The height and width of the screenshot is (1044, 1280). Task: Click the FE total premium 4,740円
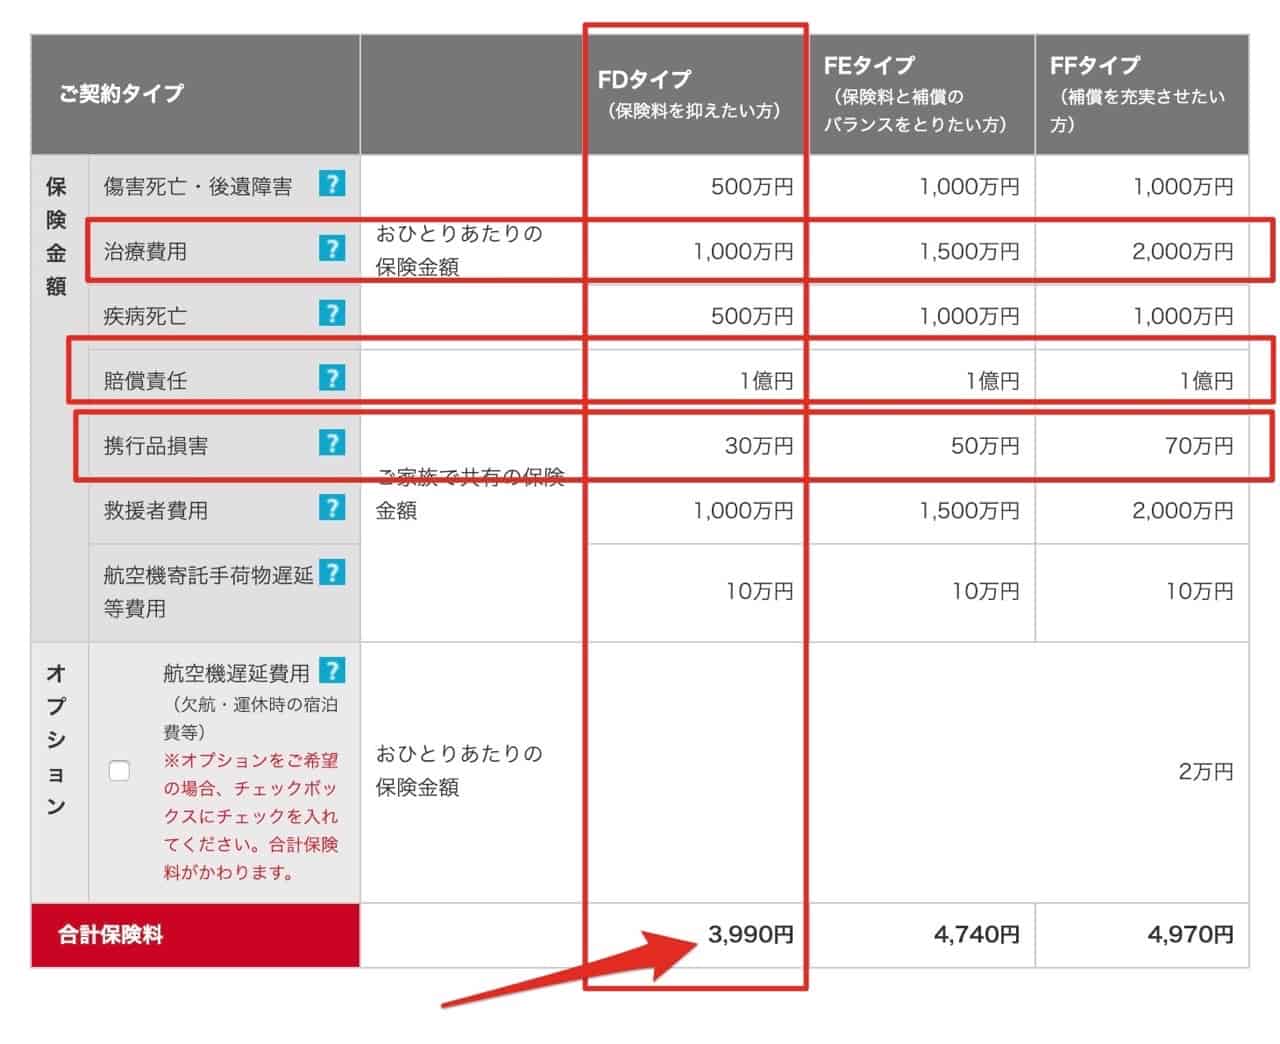pos(976,935)
